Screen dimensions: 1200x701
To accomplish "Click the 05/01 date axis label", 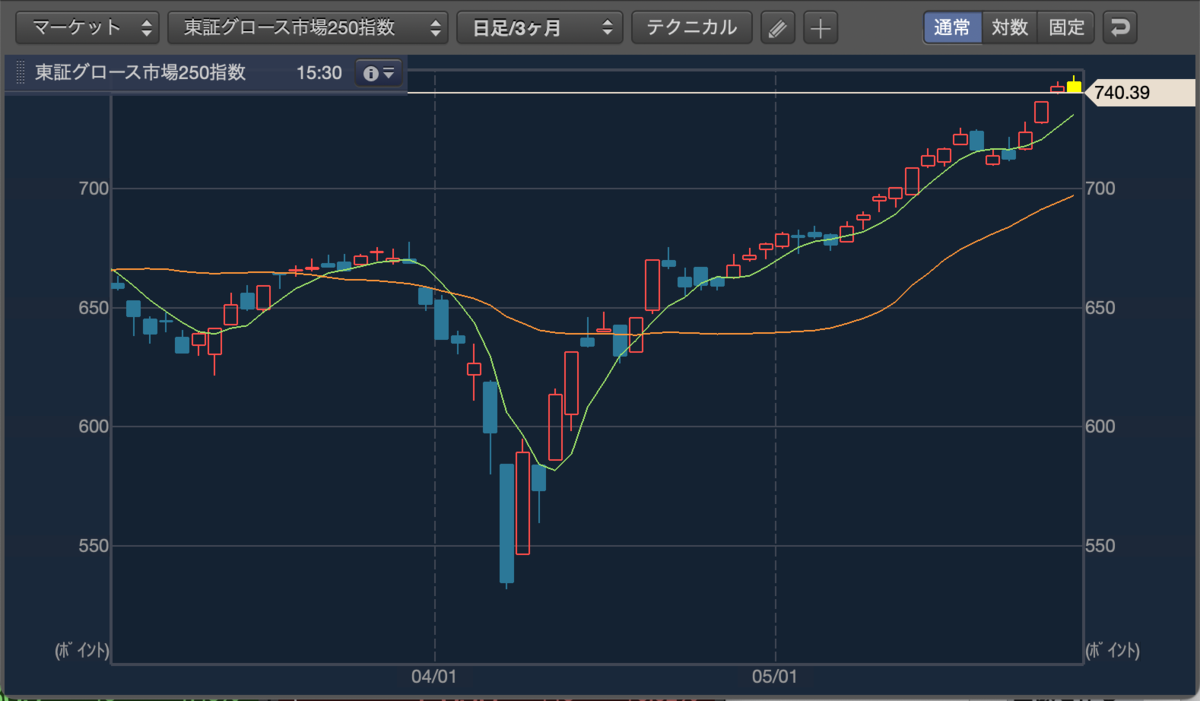I will coord(776,677).
